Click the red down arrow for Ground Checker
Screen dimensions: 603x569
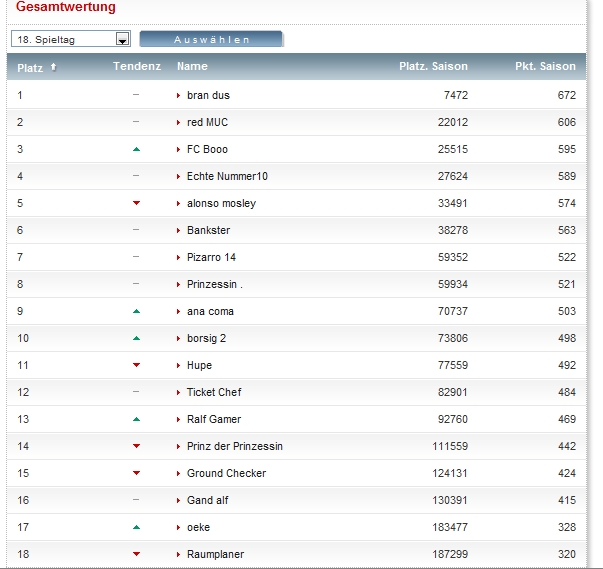click(x=136, y=473)
